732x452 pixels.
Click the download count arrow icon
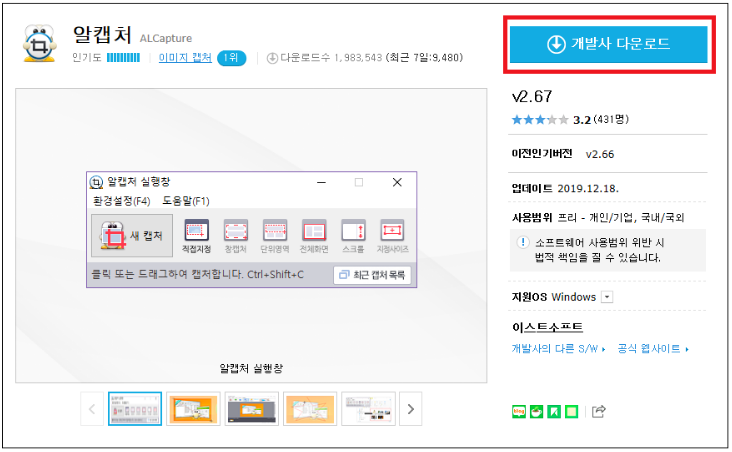[272, 58]
